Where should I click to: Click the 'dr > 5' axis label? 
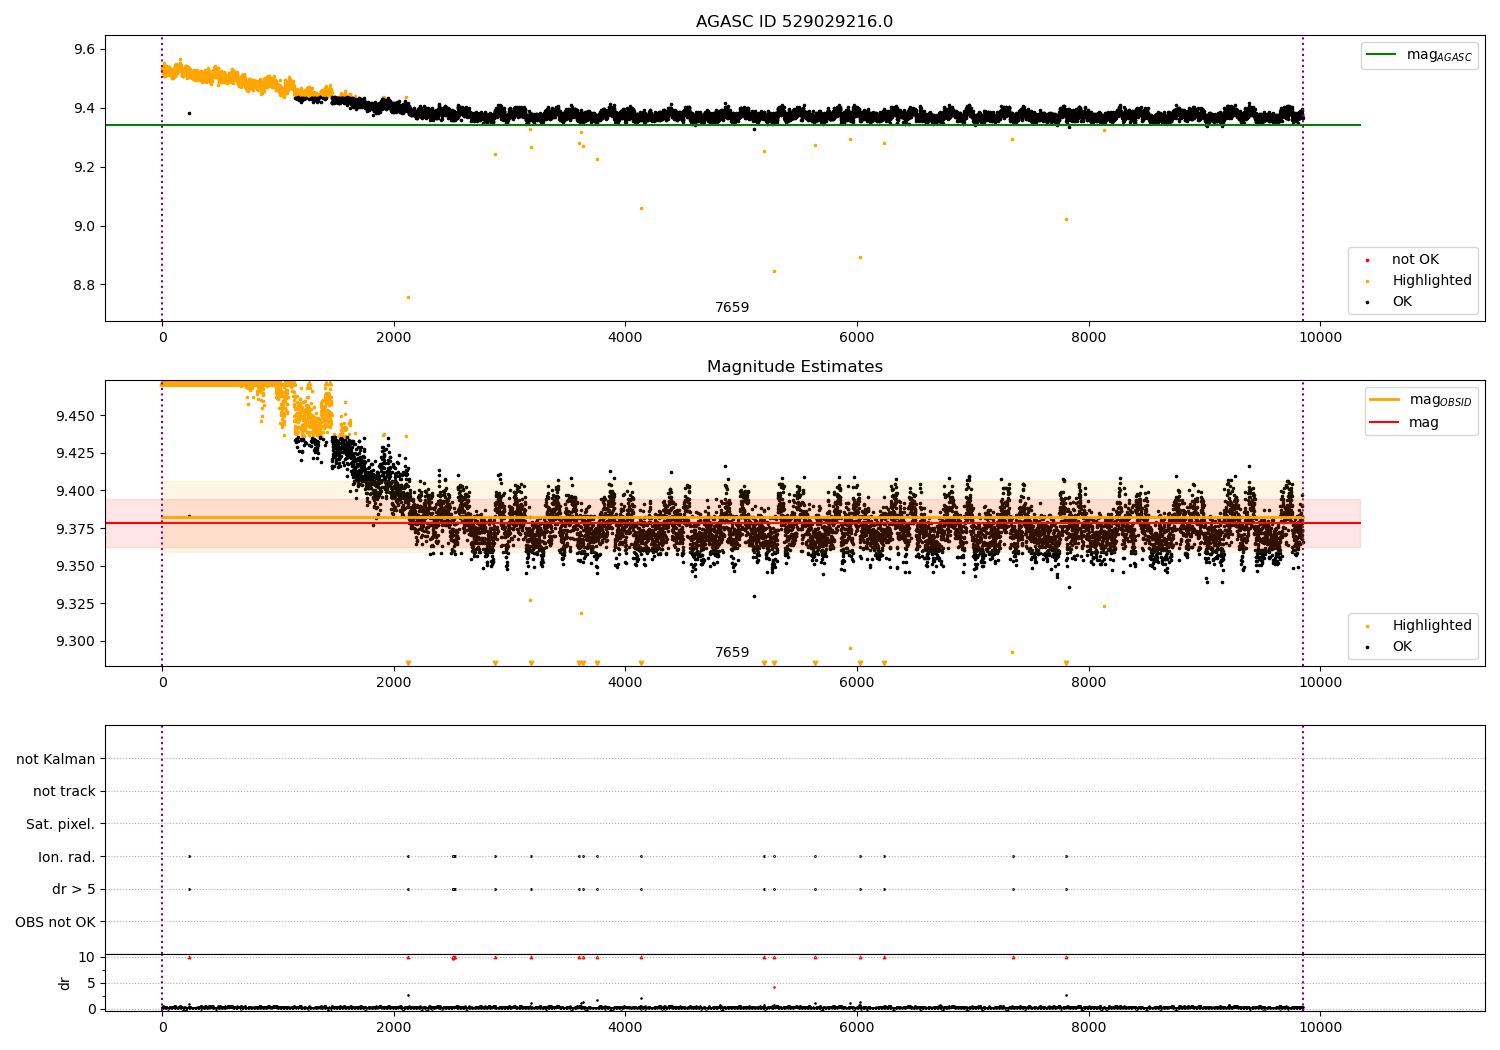pos(74,889)
